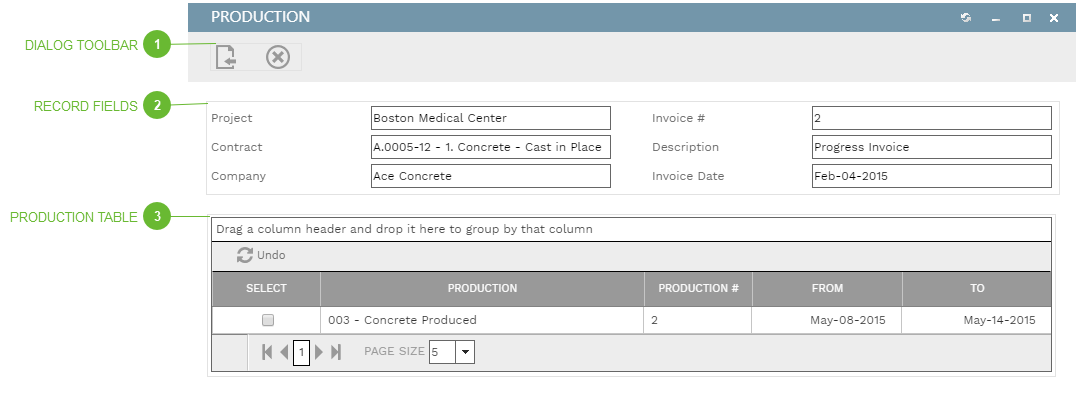This screenshot has height=398, width=1079.
Task: Click the Project field Boston Medical Center
Action: [x=491, y=118]
